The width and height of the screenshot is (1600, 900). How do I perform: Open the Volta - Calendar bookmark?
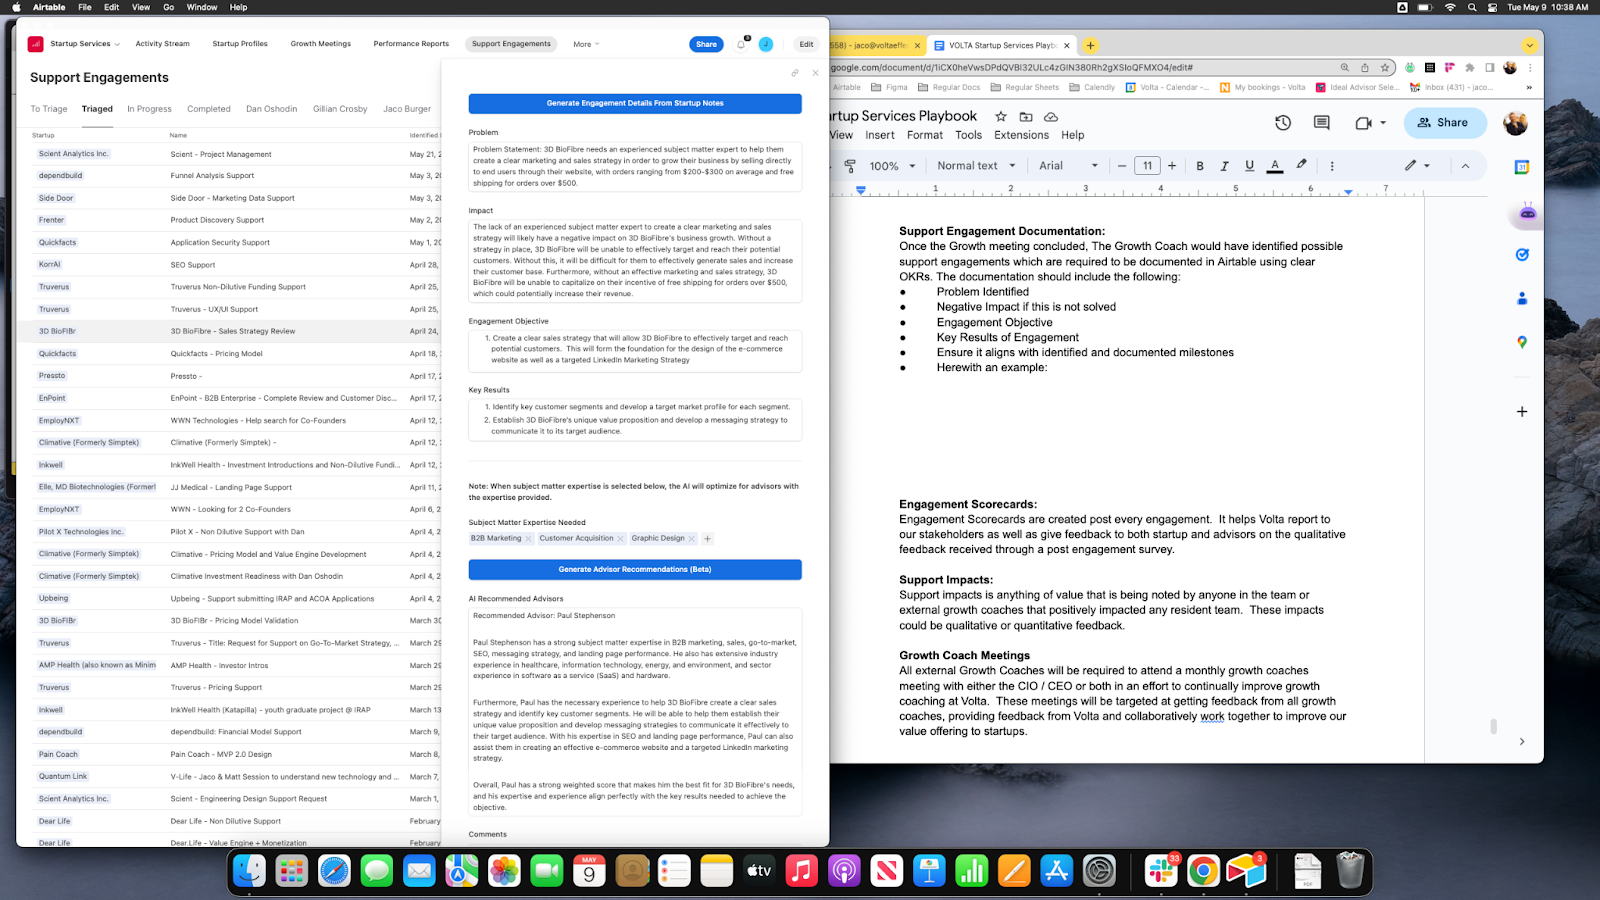(x=1167, y=87)
